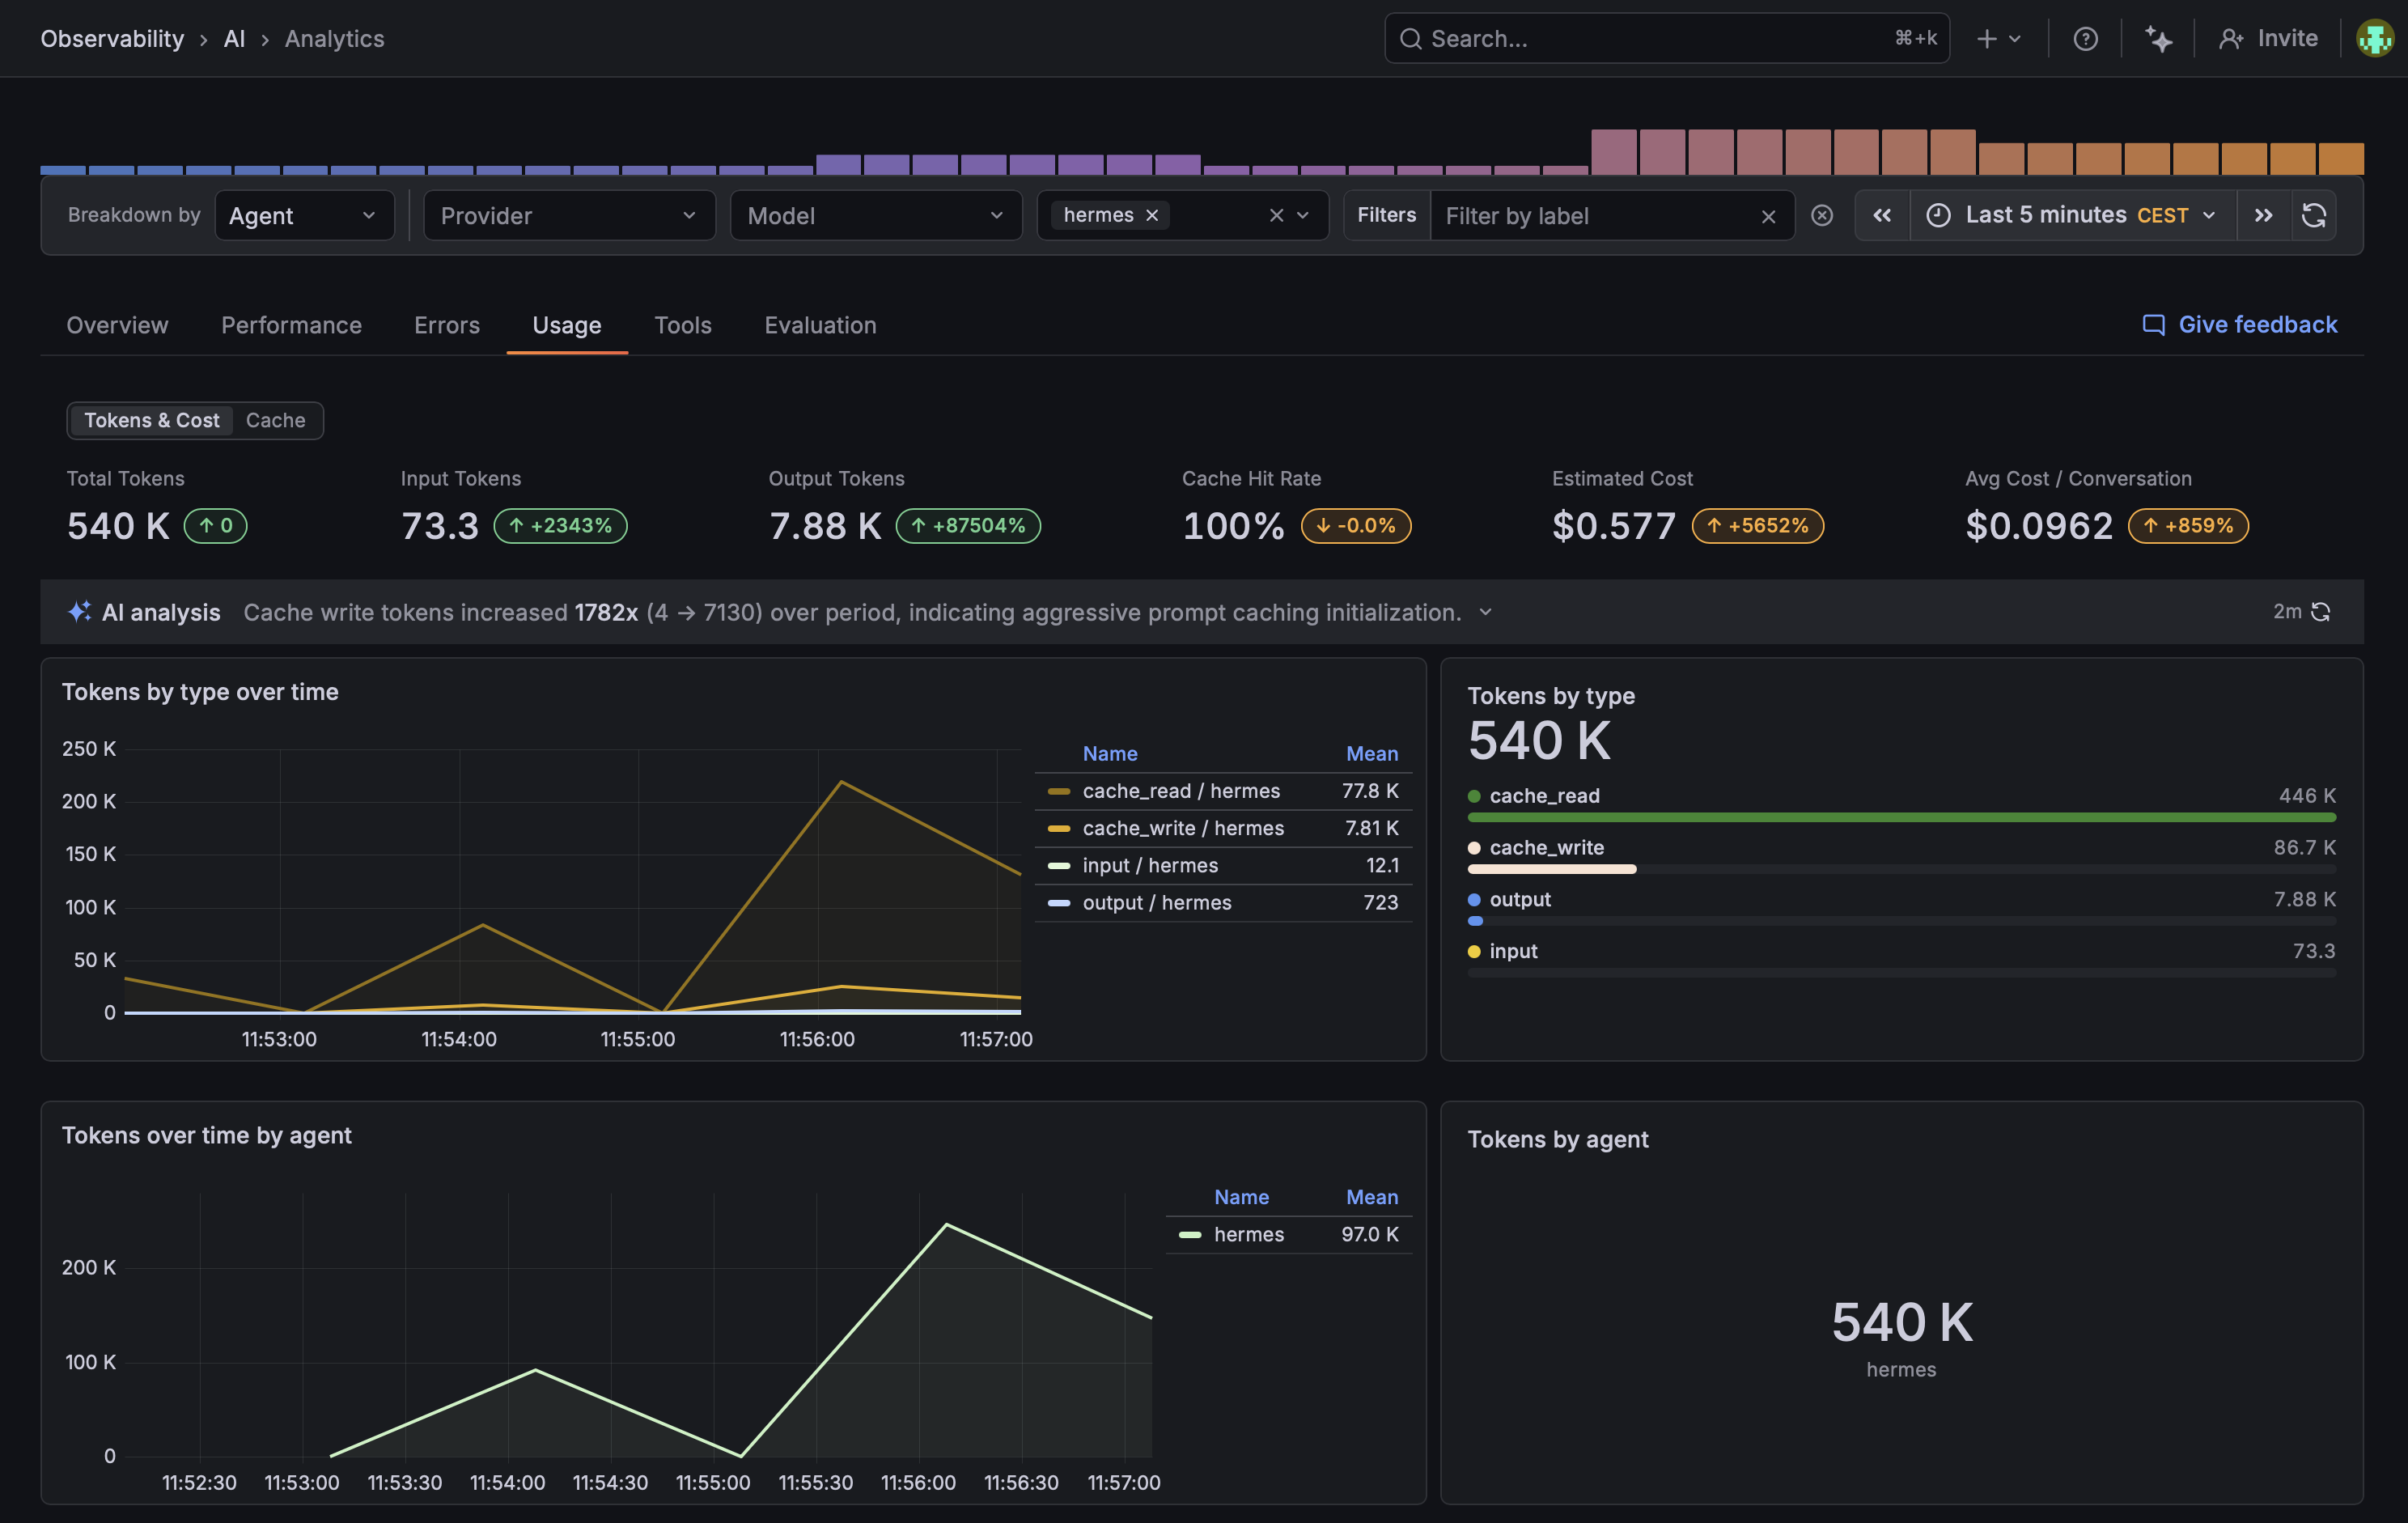Sort agent chart legend by Mean
Screen dimensions: 2408x1523
pos(1372,1197)
